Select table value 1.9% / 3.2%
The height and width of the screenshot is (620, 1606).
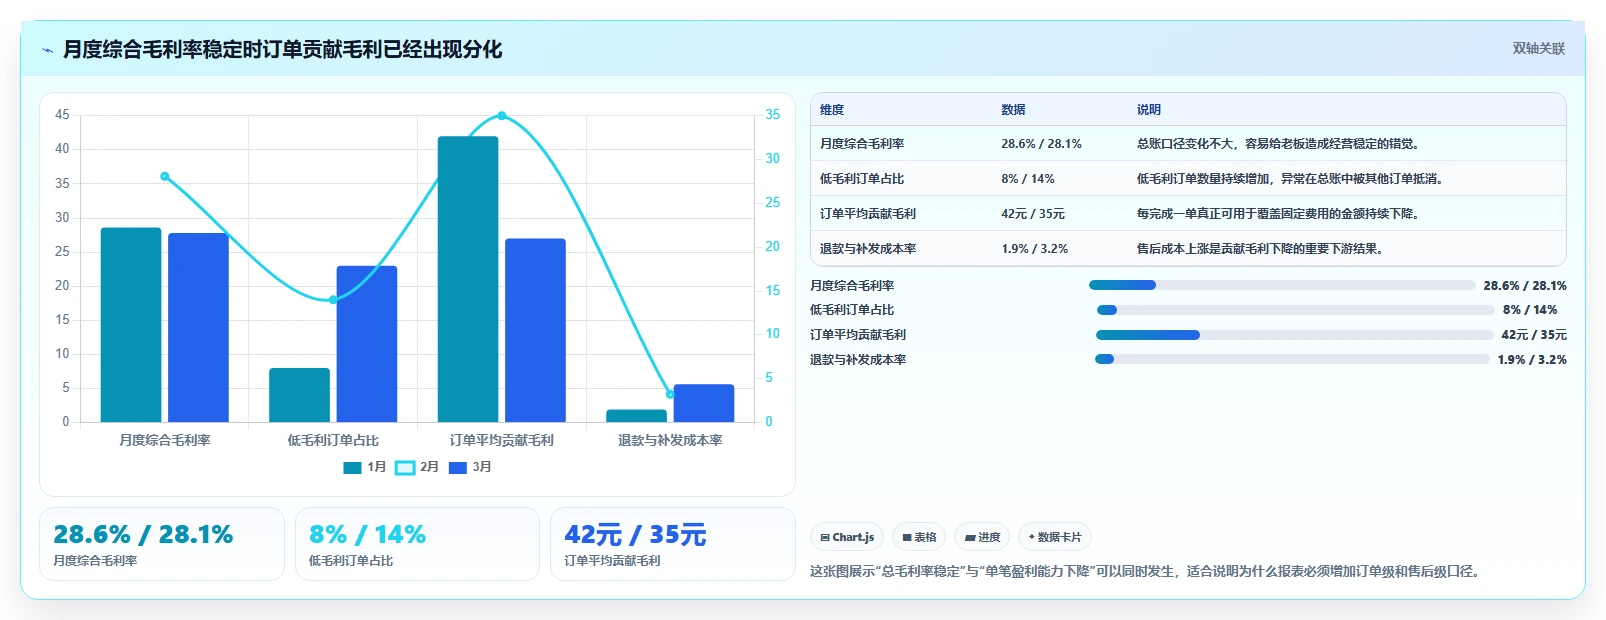point(1035,249)
